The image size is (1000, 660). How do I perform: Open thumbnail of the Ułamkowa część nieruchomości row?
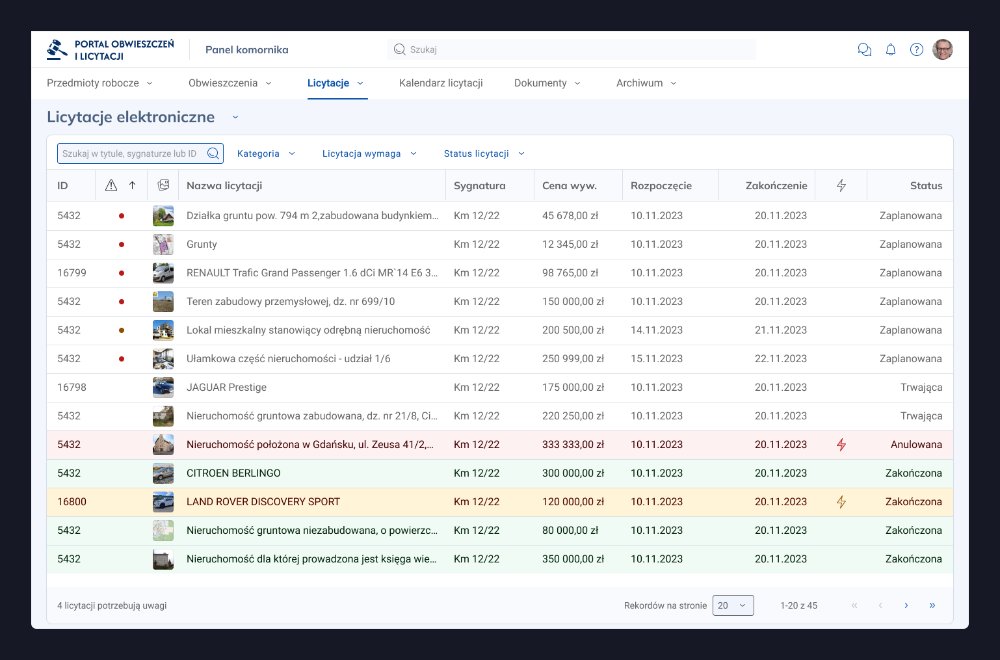tap(163, 358)
